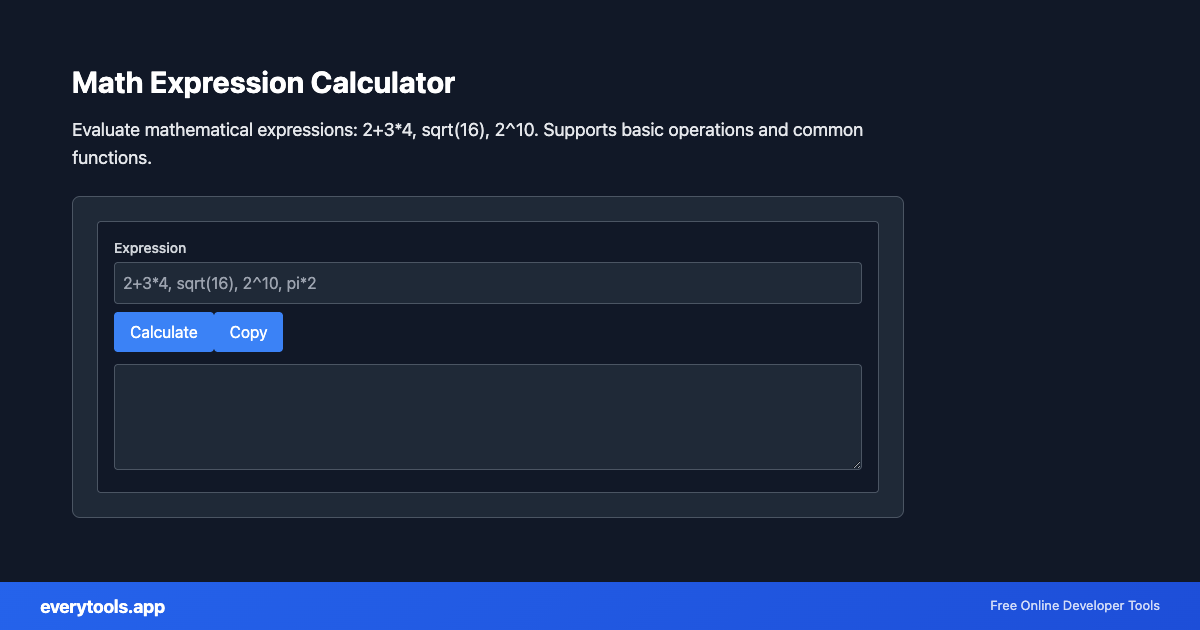The image size is (1200, 630).
Task: Click the bottom-right corner of the textarea
Action: pos(858,464)
